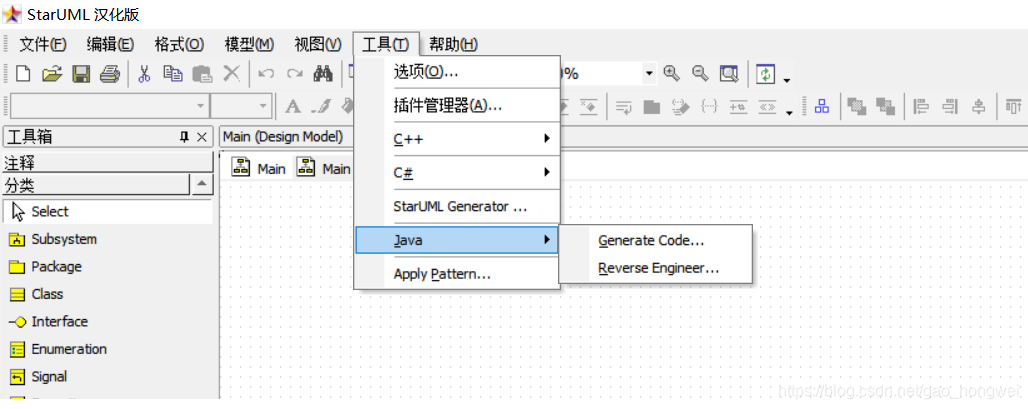1028x409 pixels.
Task: Pick the Select tool in toolbox
Action: 108,212
